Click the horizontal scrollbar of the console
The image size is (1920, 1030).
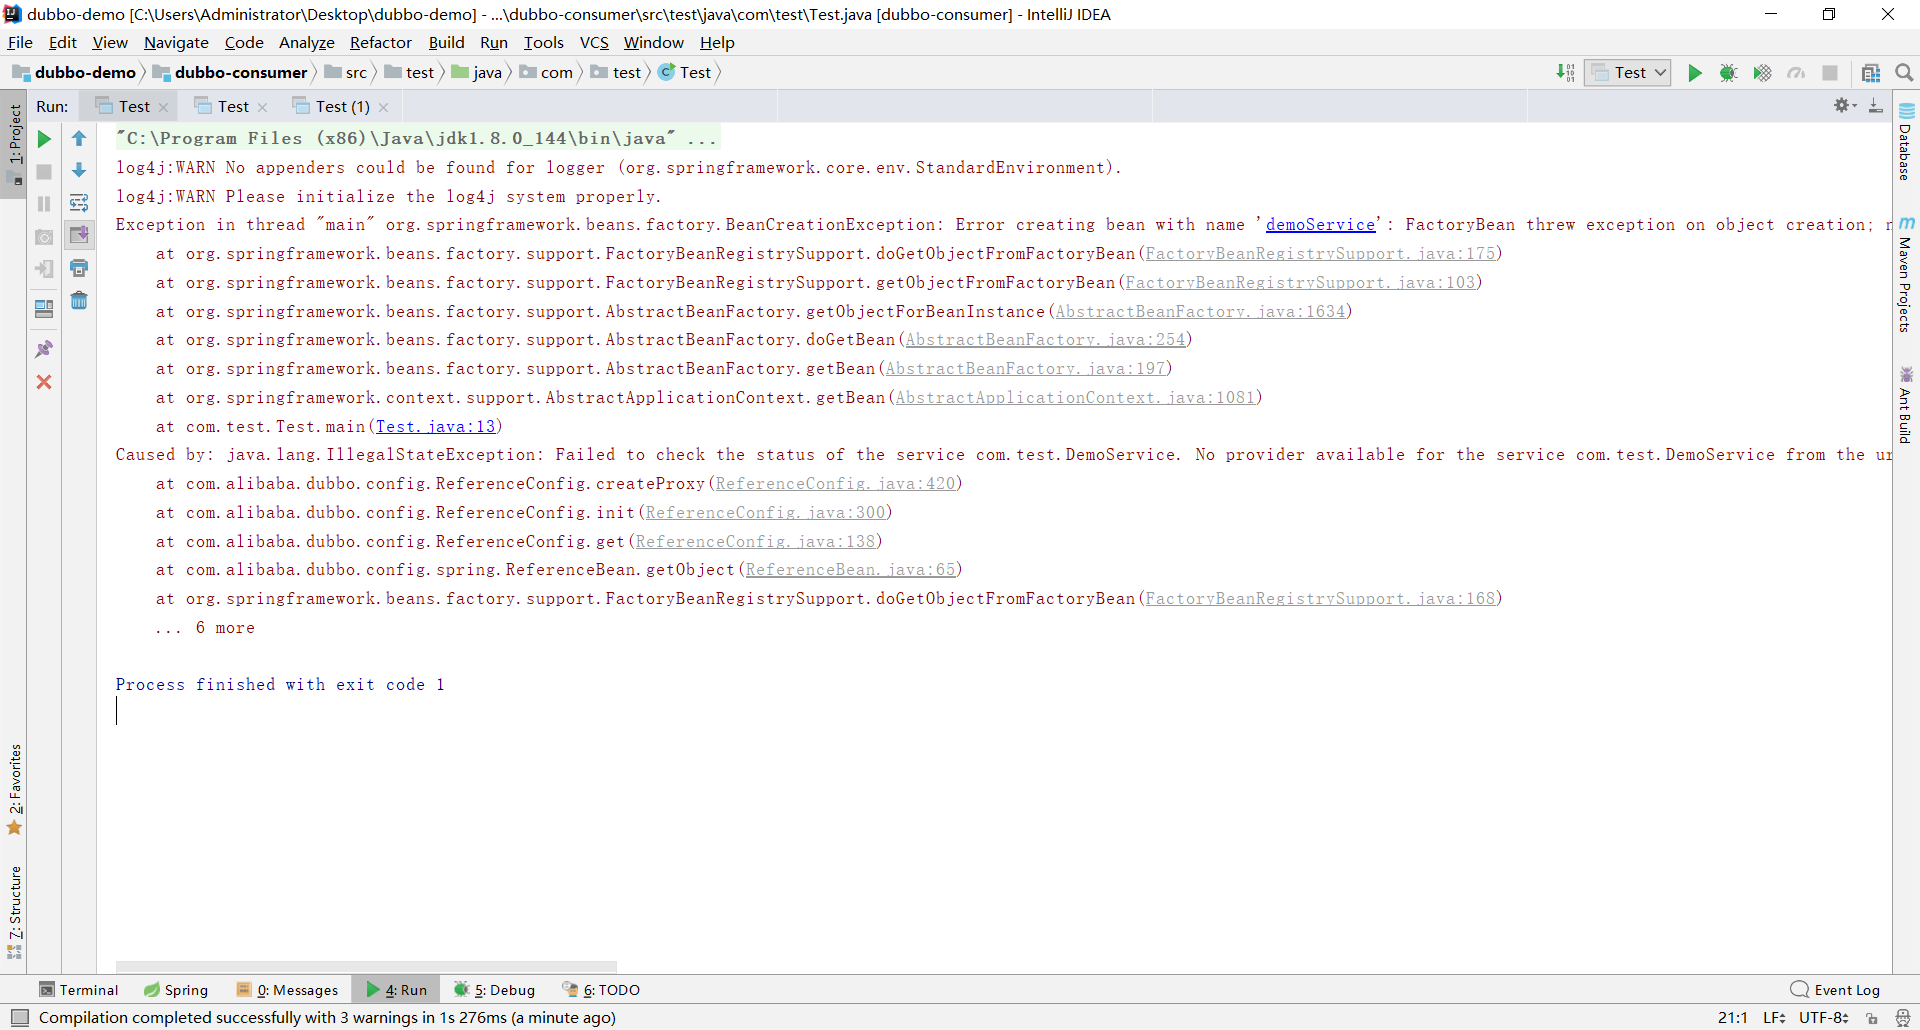[x=366, y=967]
